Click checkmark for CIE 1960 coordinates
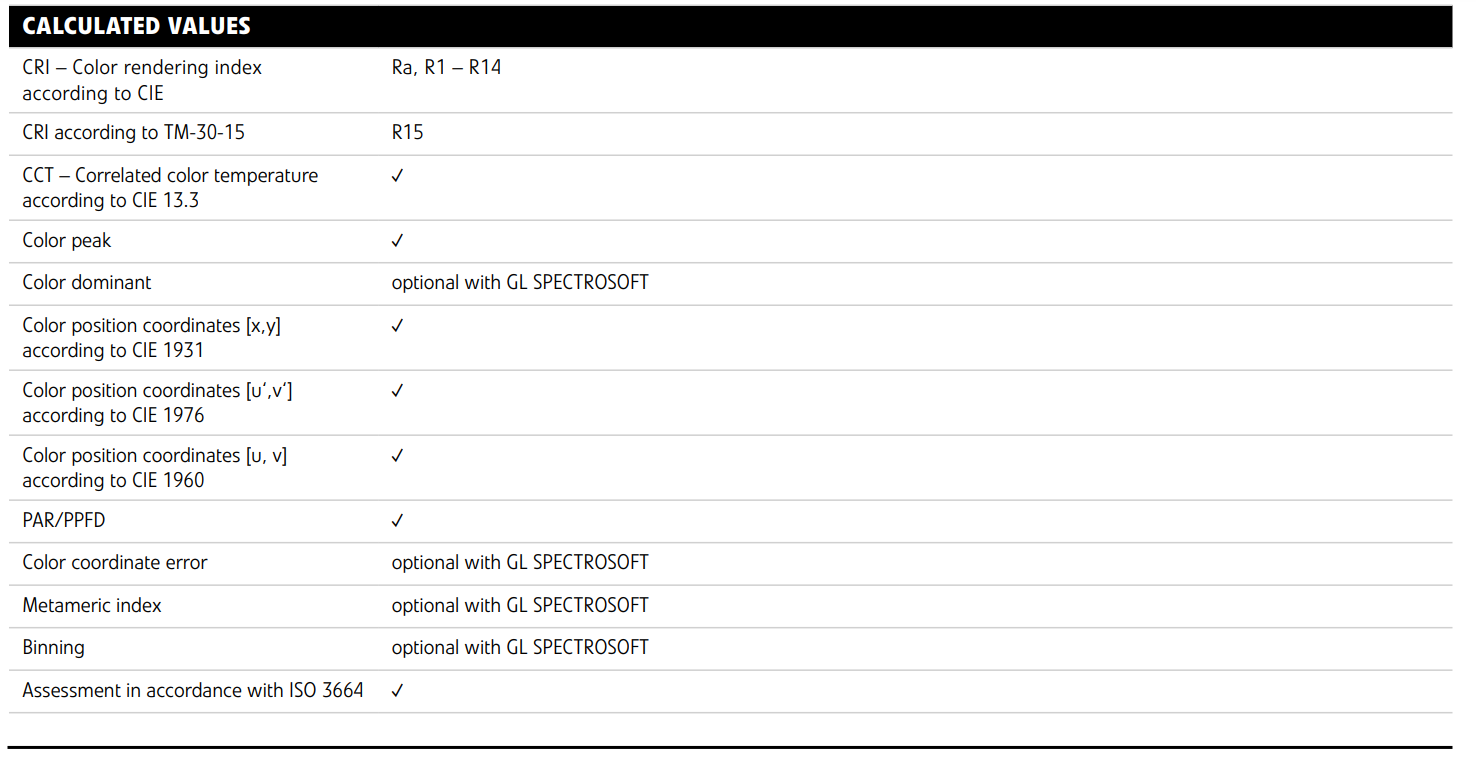 397,456
